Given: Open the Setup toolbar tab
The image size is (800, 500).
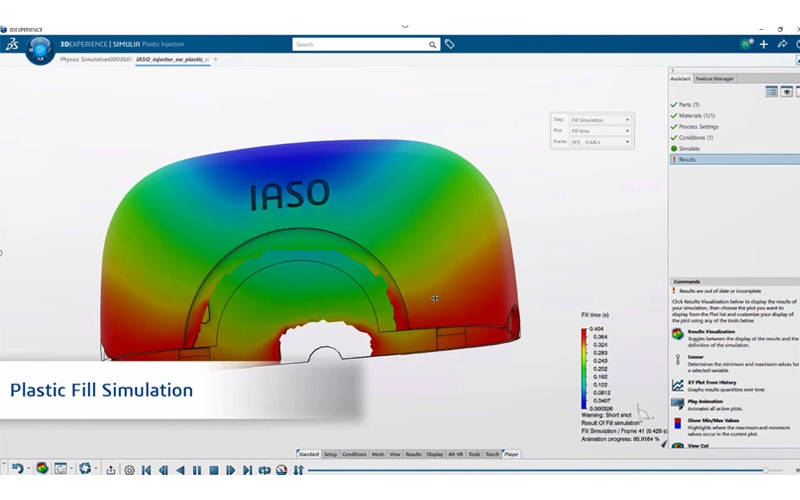Looking at the screenshot, I should click(330, 454).
